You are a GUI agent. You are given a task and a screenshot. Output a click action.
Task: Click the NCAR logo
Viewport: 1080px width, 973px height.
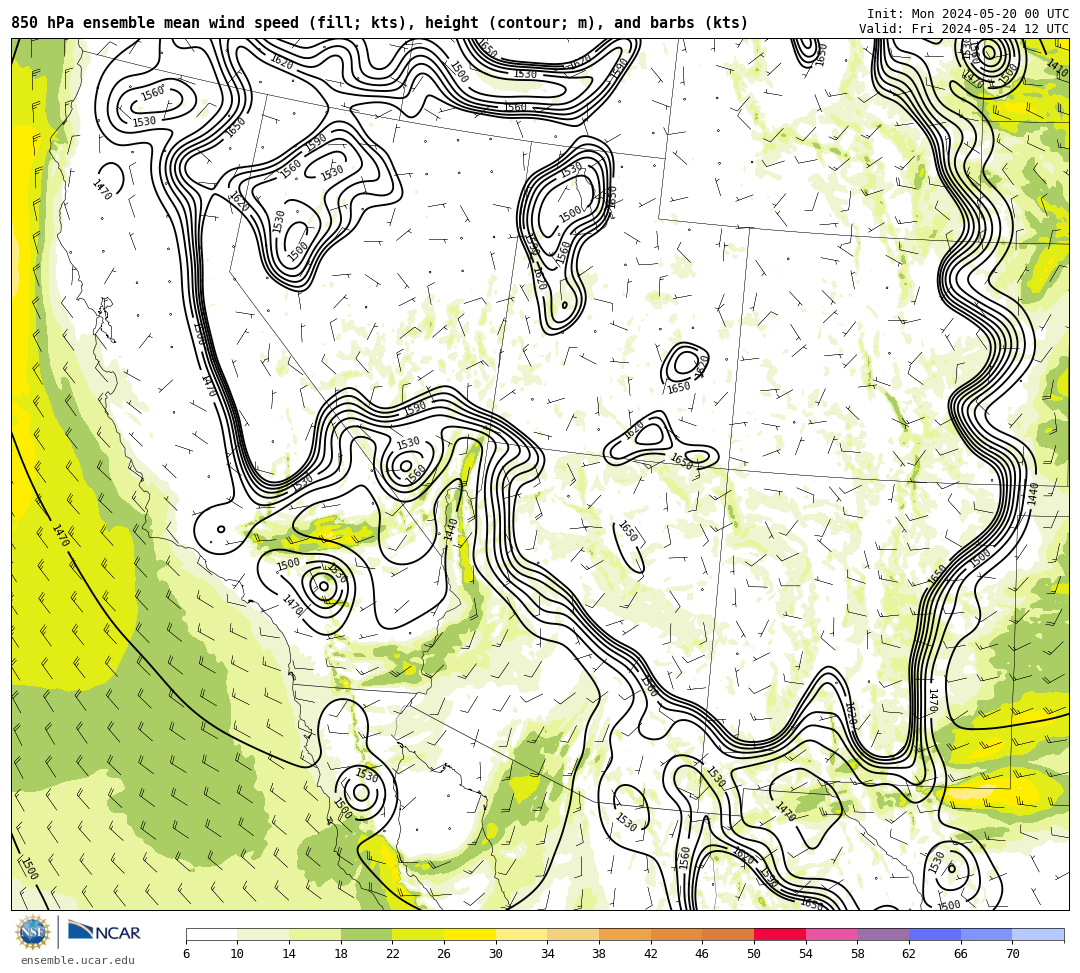(104, 931)
